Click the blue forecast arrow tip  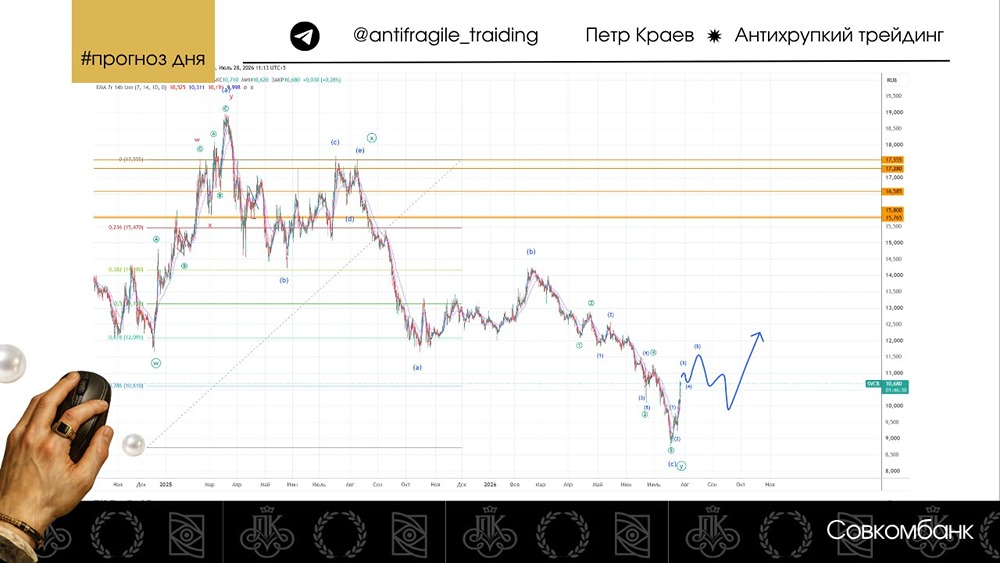[x=759, y=335]
